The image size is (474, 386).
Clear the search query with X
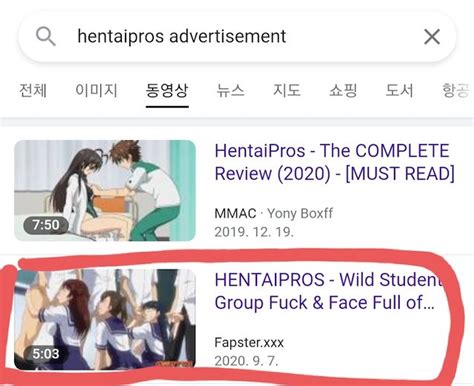pyautogui.click(x=432, y=36)
